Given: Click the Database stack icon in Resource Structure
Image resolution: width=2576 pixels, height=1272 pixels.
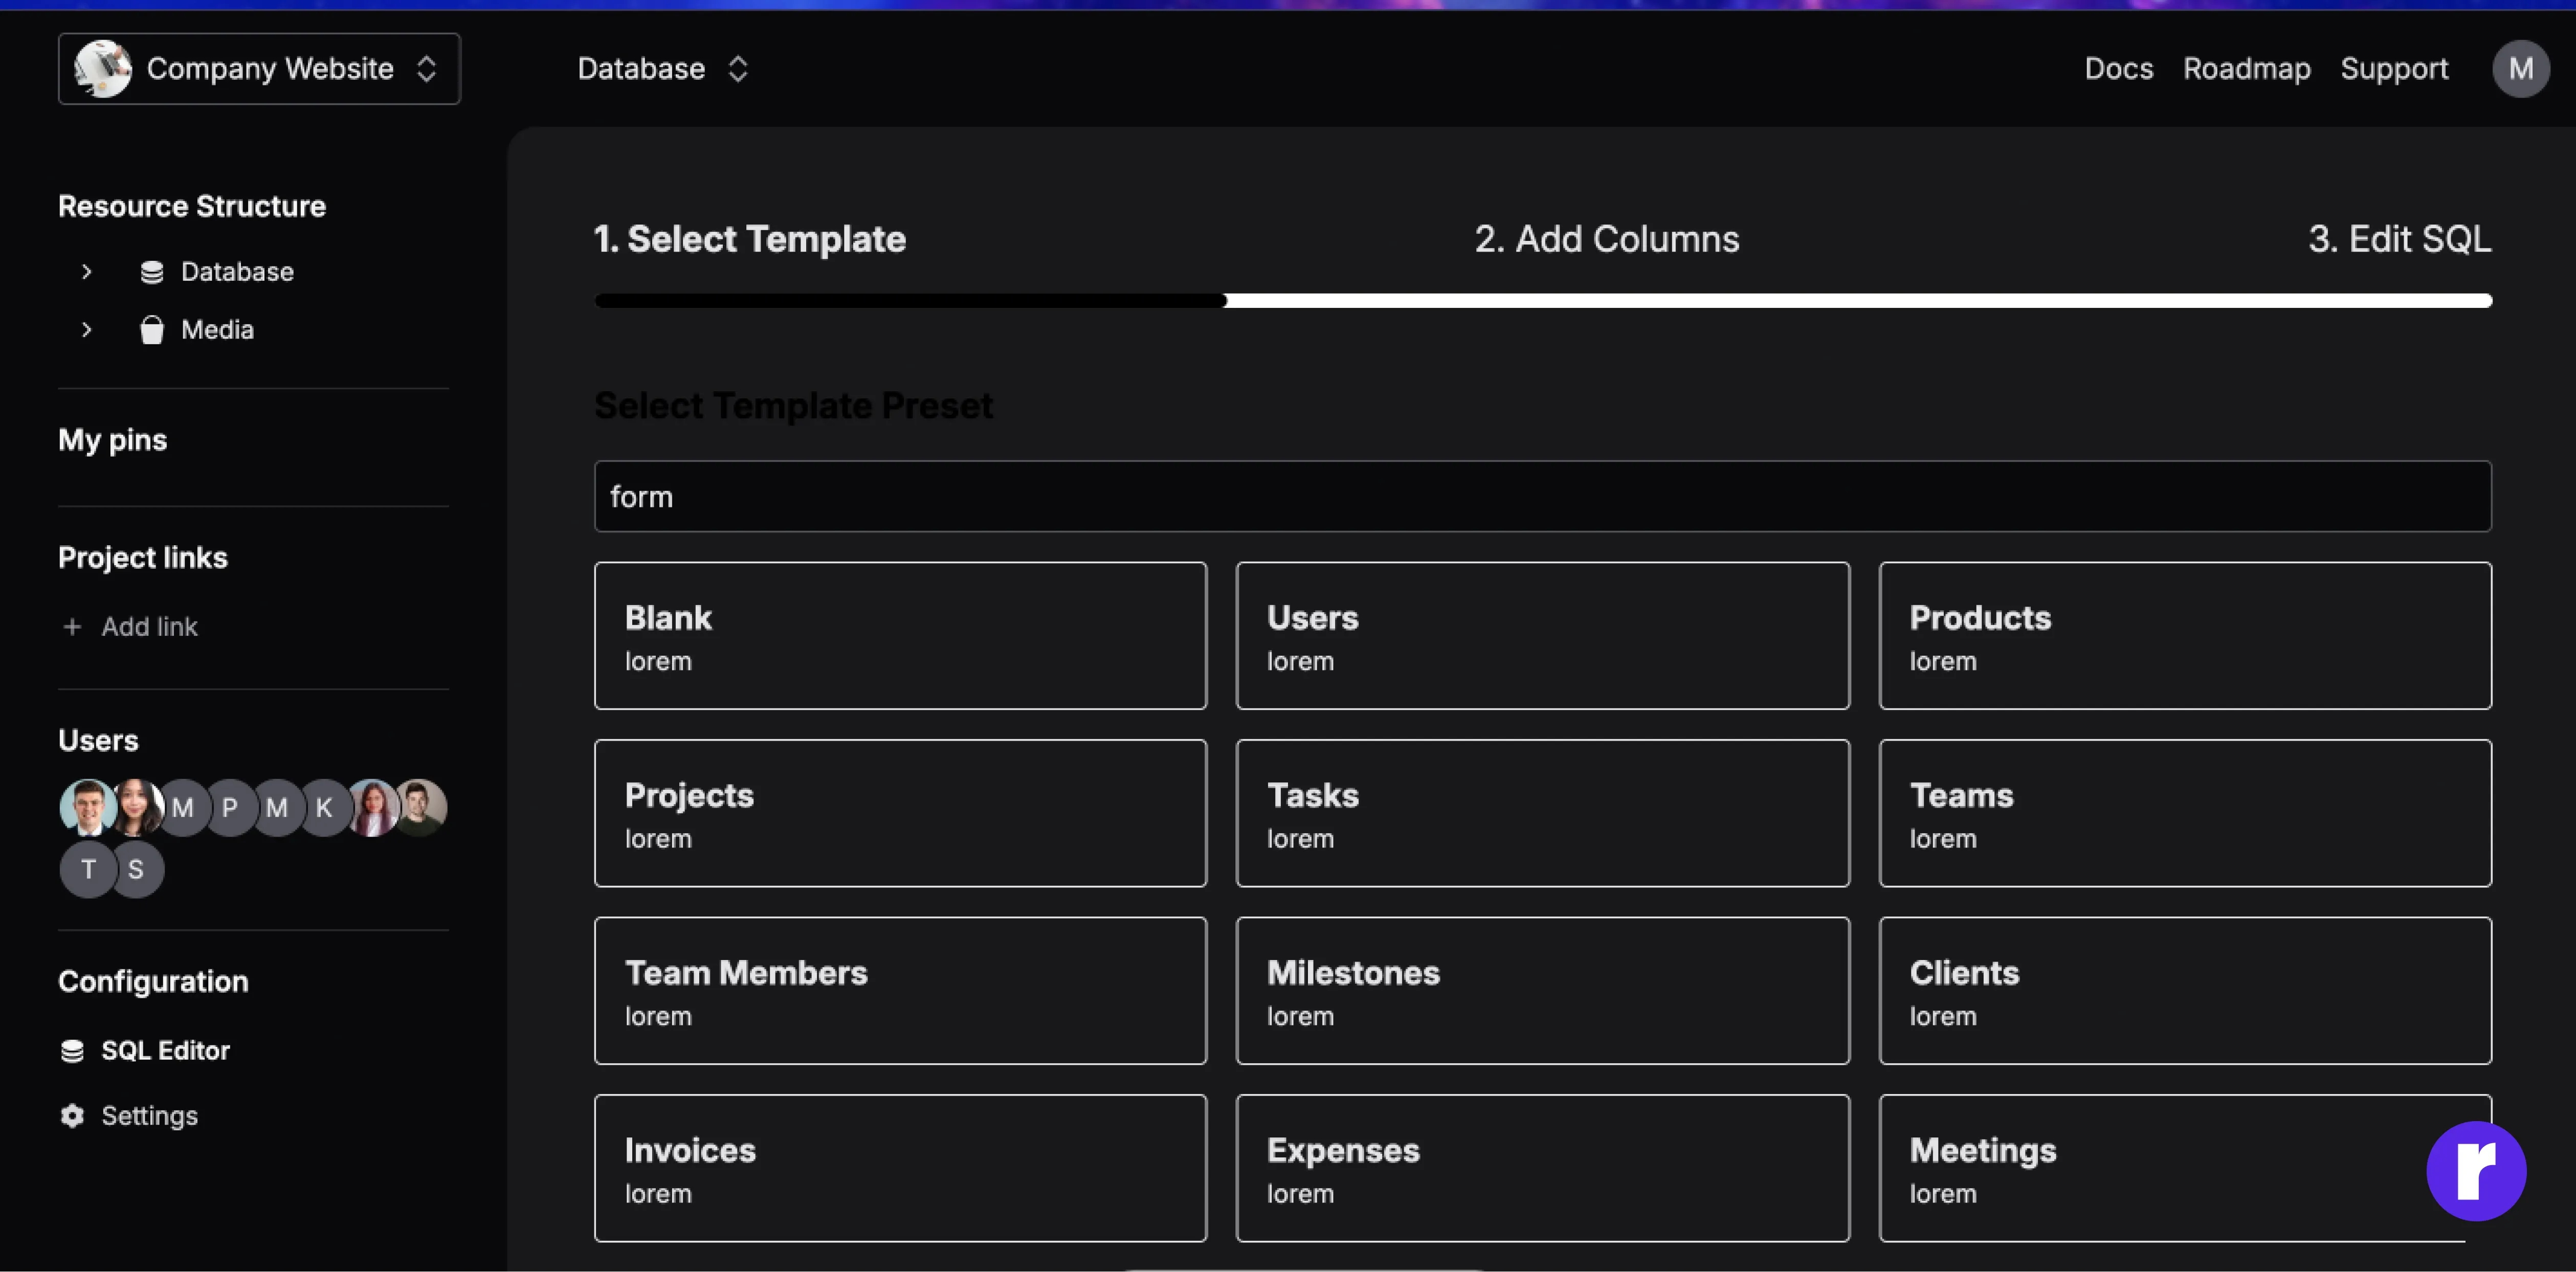Looking at the screenshot, I should coord(152,272).
